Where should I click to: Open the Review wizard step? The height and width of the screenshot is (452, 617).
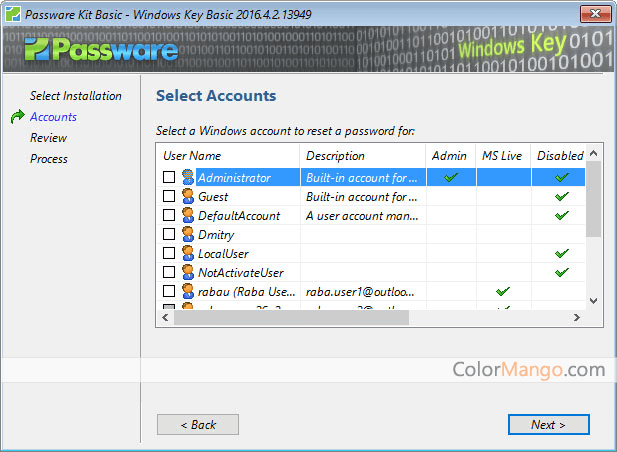tap(48, 138)
